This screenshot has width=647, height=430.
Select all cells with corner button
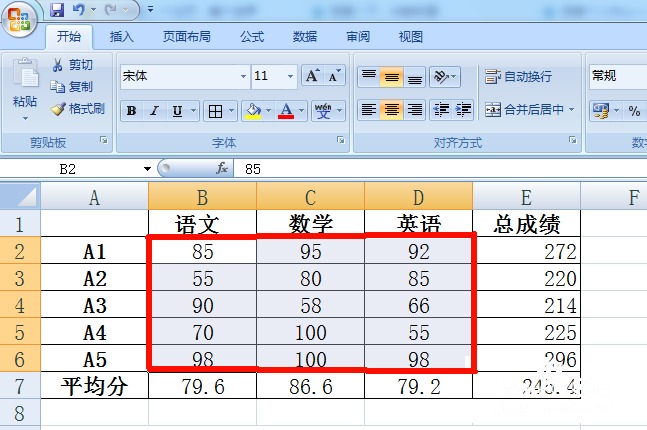(20, 197)
